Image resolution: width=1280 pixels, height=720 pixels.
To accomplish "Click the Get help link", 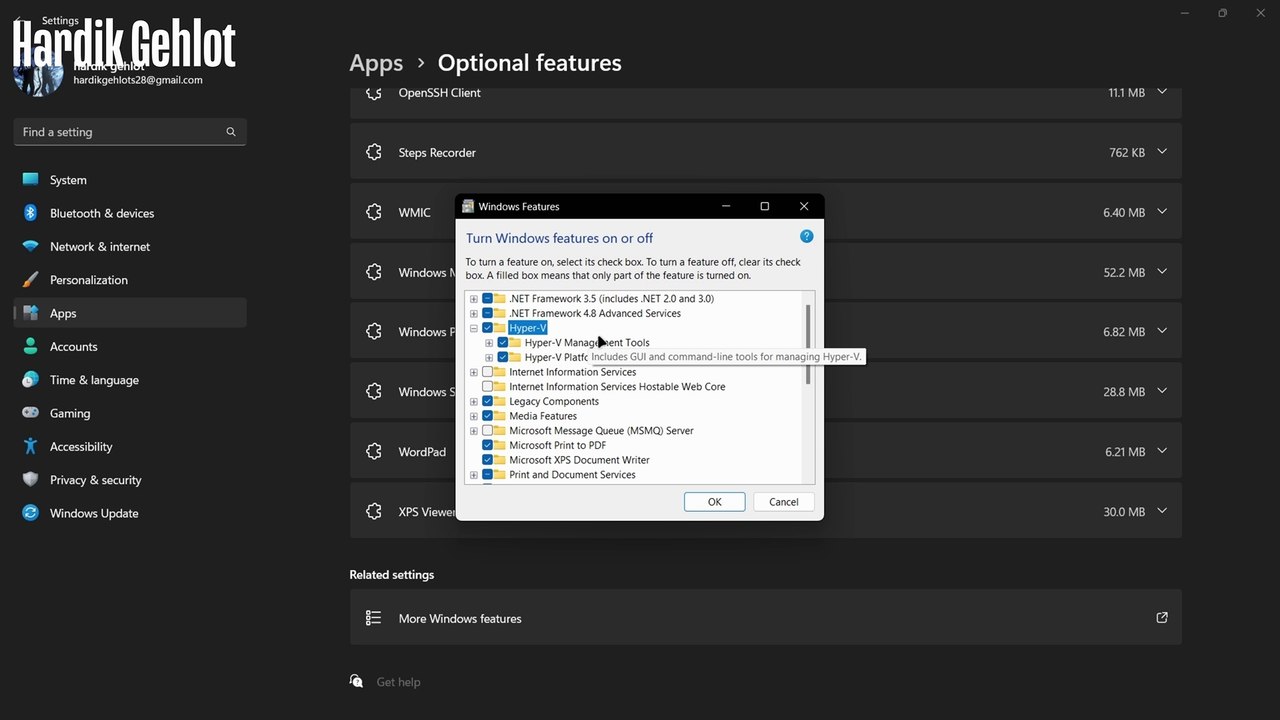I will tap(398, 682).
